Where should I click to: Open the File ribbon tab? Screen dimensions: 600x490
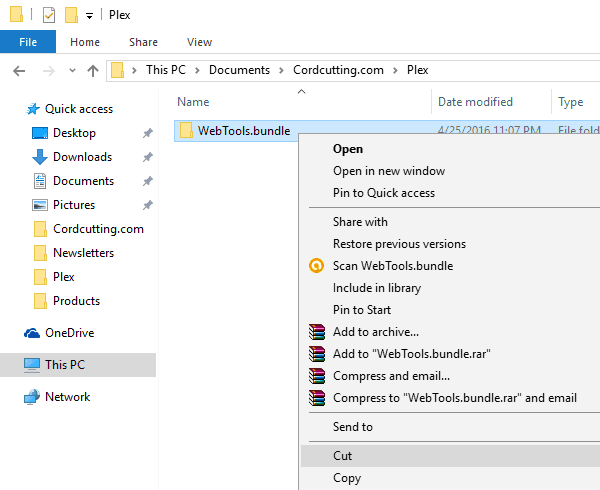point(28,42)
